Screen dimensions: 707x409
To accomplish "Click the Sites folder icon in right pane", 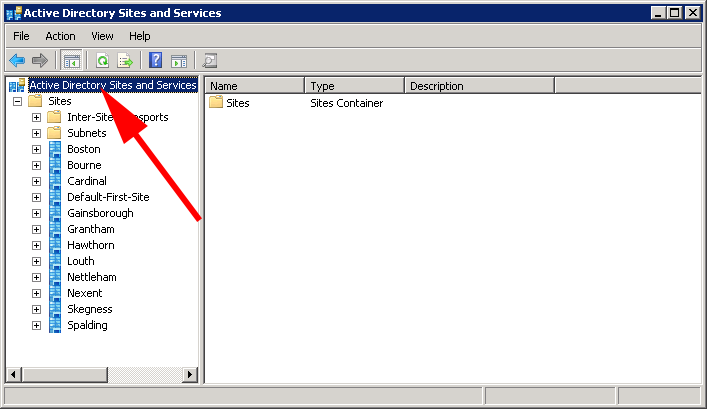I will tap(216, 102).
